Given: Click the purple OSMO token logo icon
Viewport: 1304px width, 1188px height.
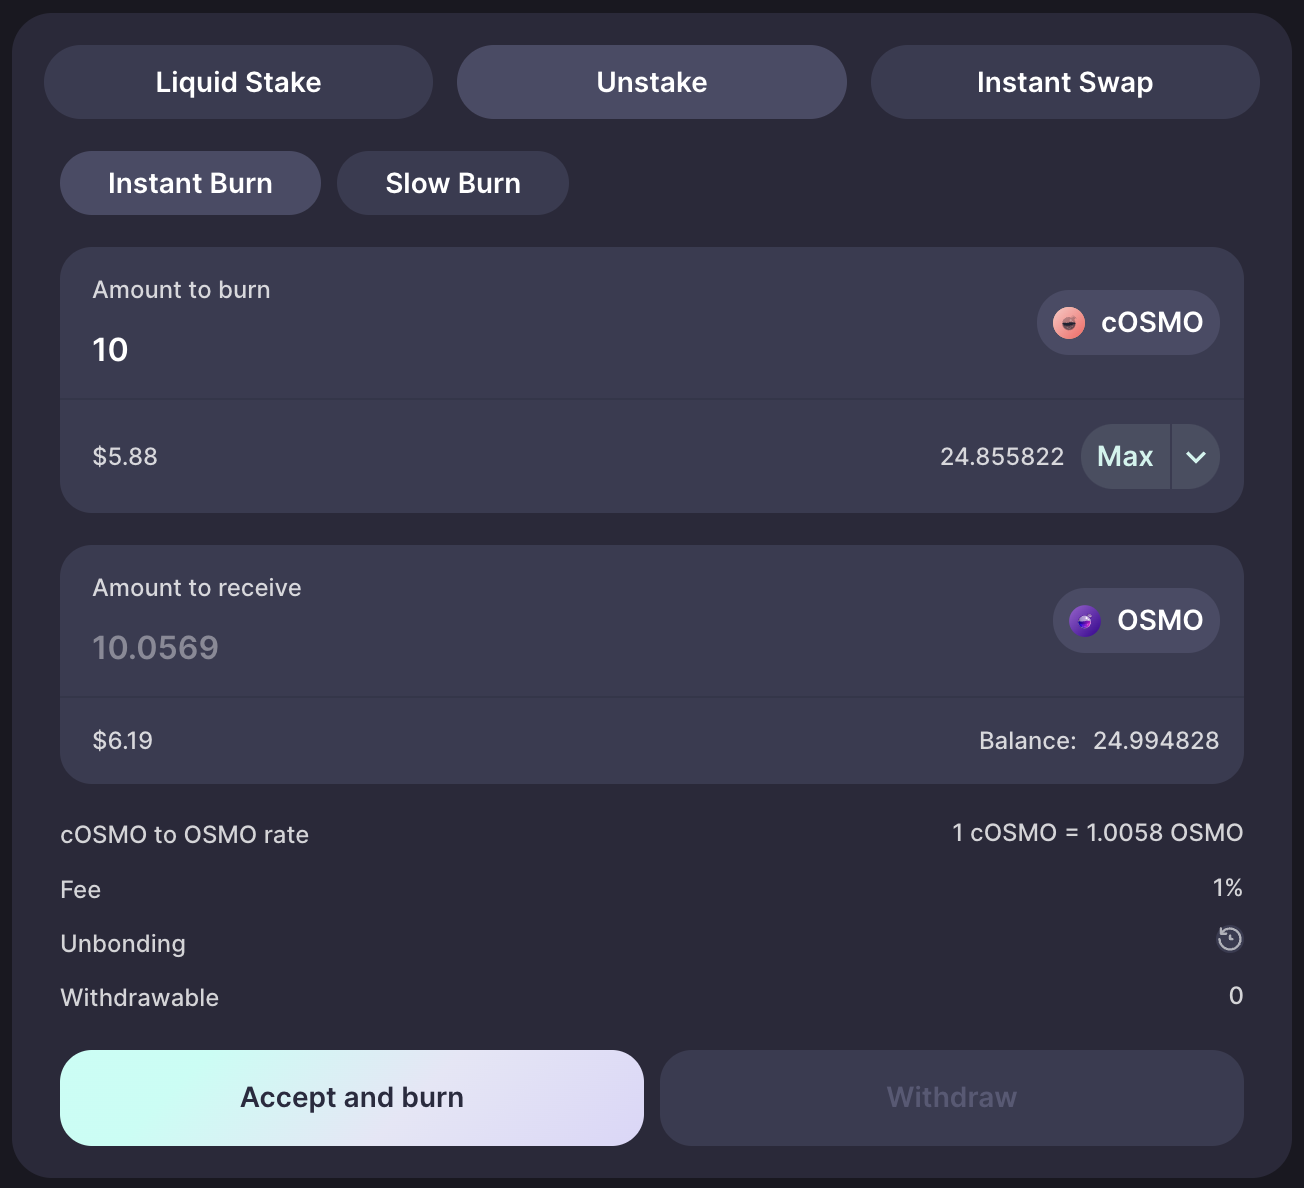Looking at the screenshot, I should coord(1085,621).
